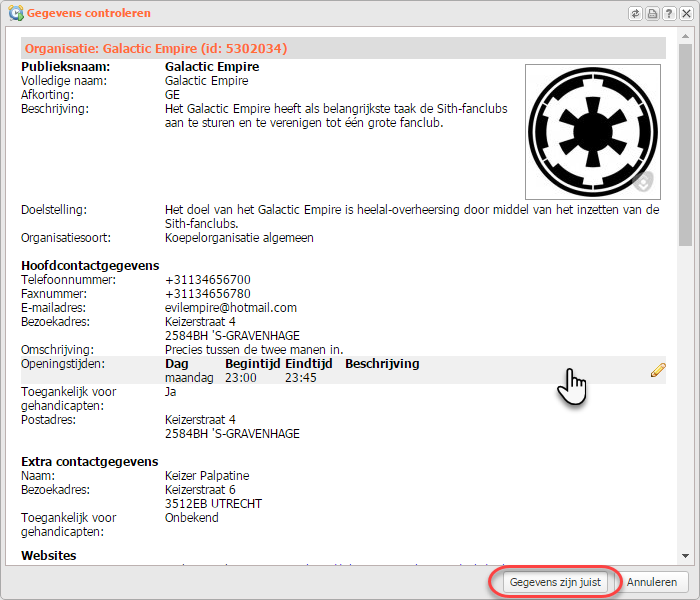Confirm with Gegevens zijn juist button
700x600 pixels.
(555, 582)
